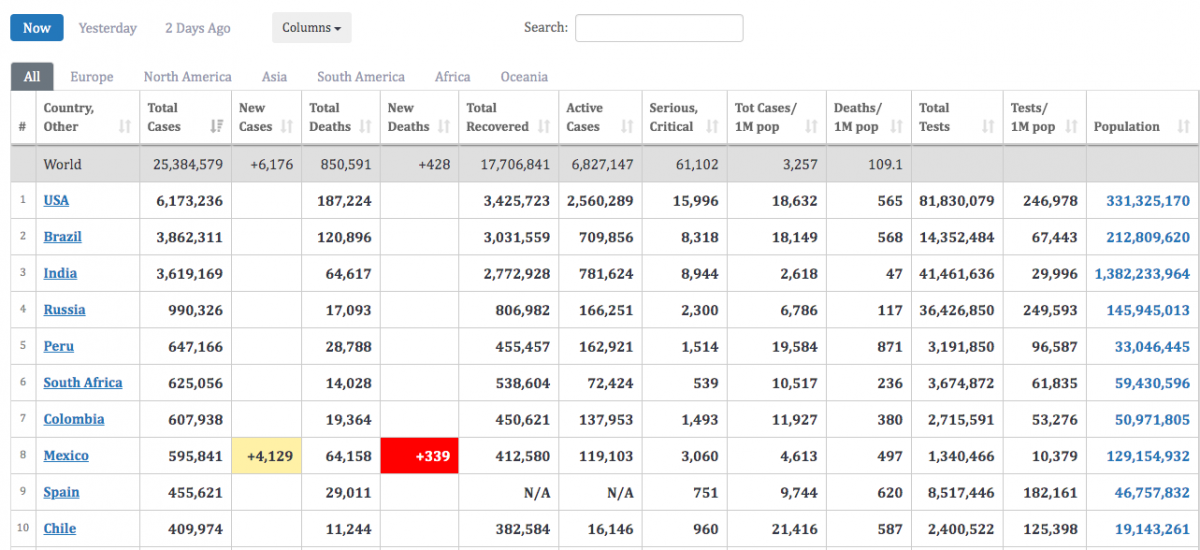Sort by Country, Other arrow icon
This screenshot has height=550, width=1200.
pos(125,127)
